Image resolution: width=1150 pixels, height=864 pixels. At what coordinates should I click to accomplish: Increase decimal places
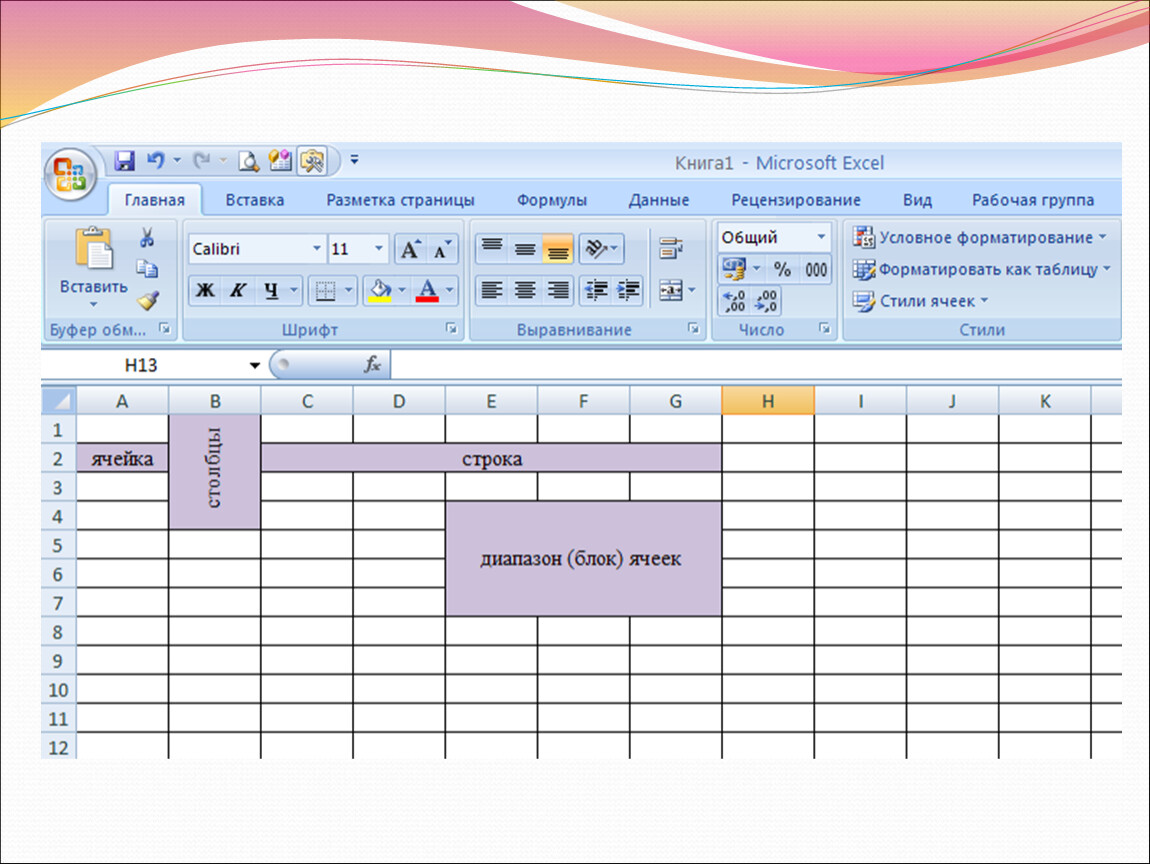pos(733,301)
